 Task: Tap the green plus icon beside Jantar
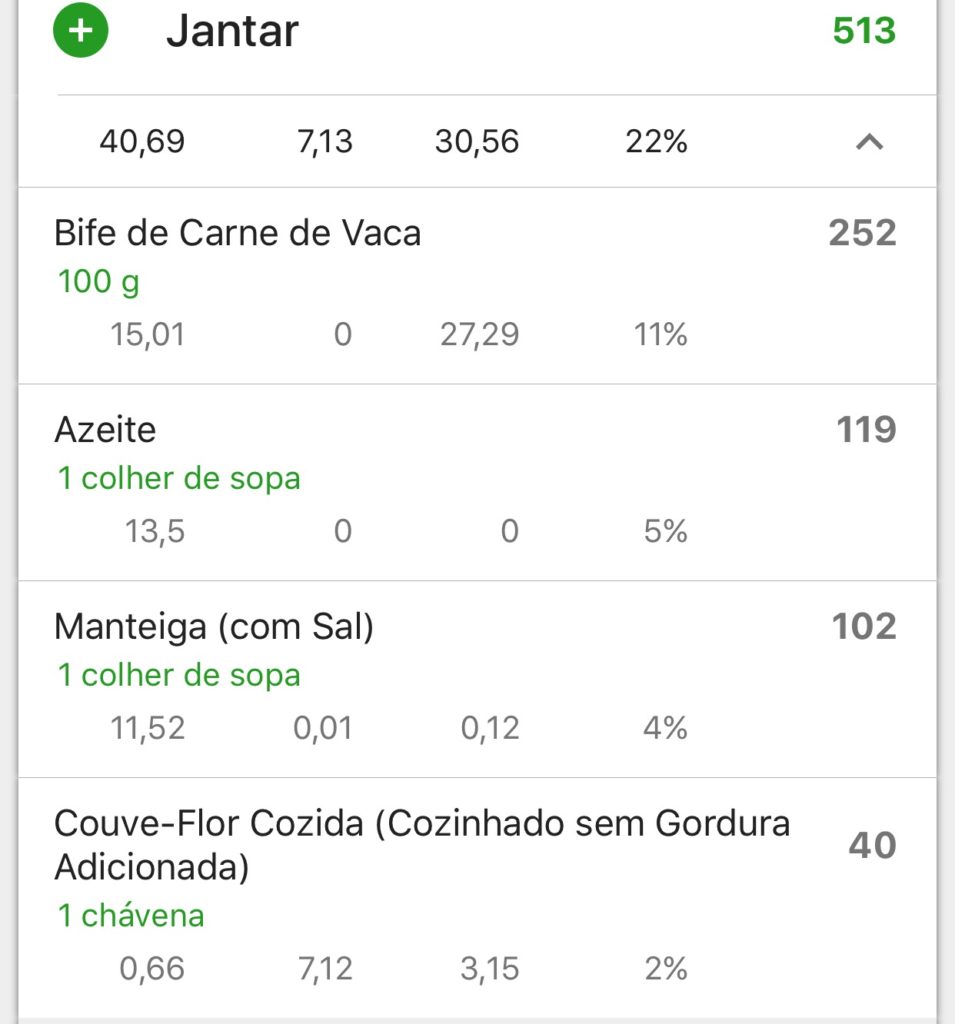point(80,30)
